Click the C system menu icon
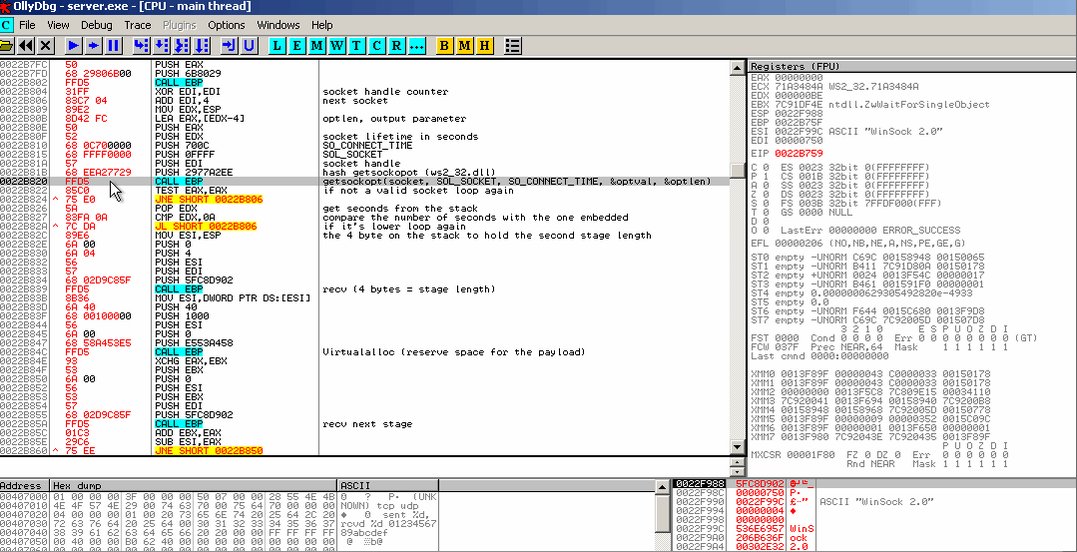This screenshot has width=1077, height=552. [x=6, y=25]
